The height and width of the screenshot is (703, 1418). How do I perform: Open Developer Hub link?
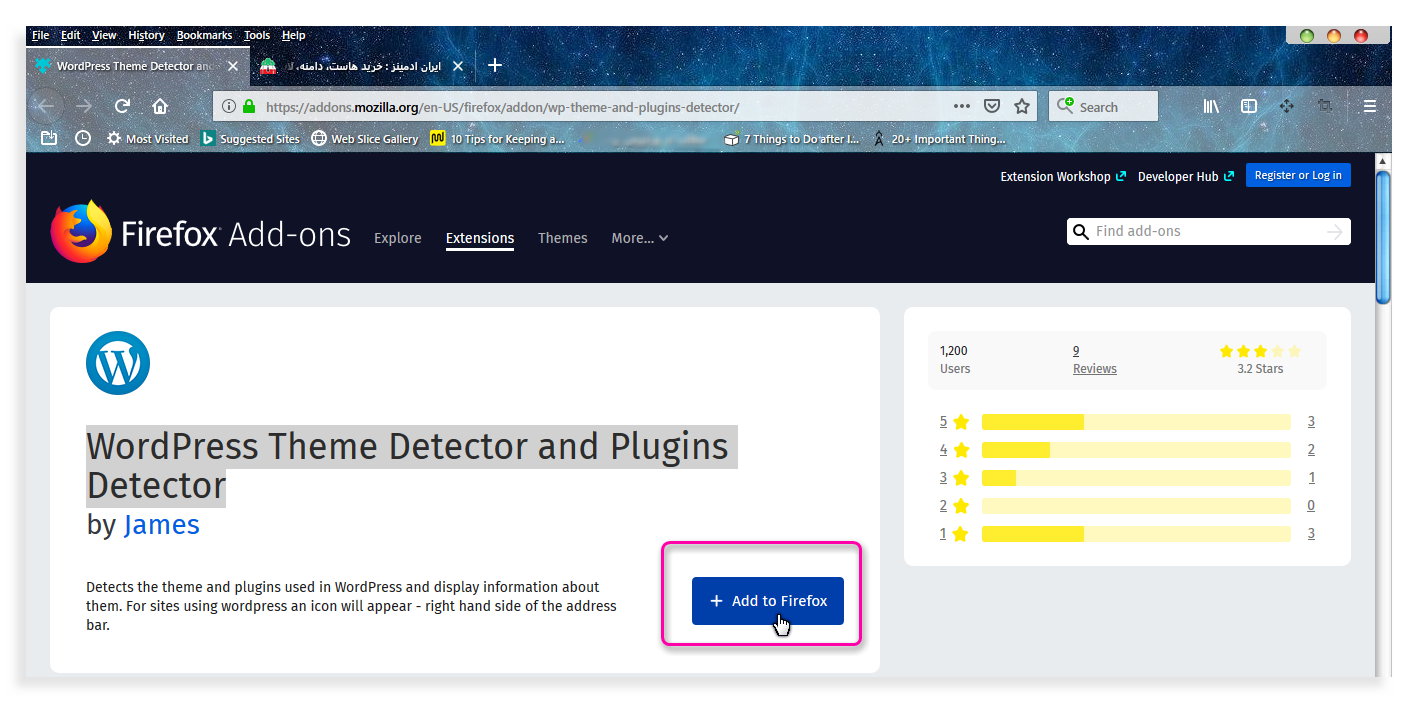[x=1185, y=176]
